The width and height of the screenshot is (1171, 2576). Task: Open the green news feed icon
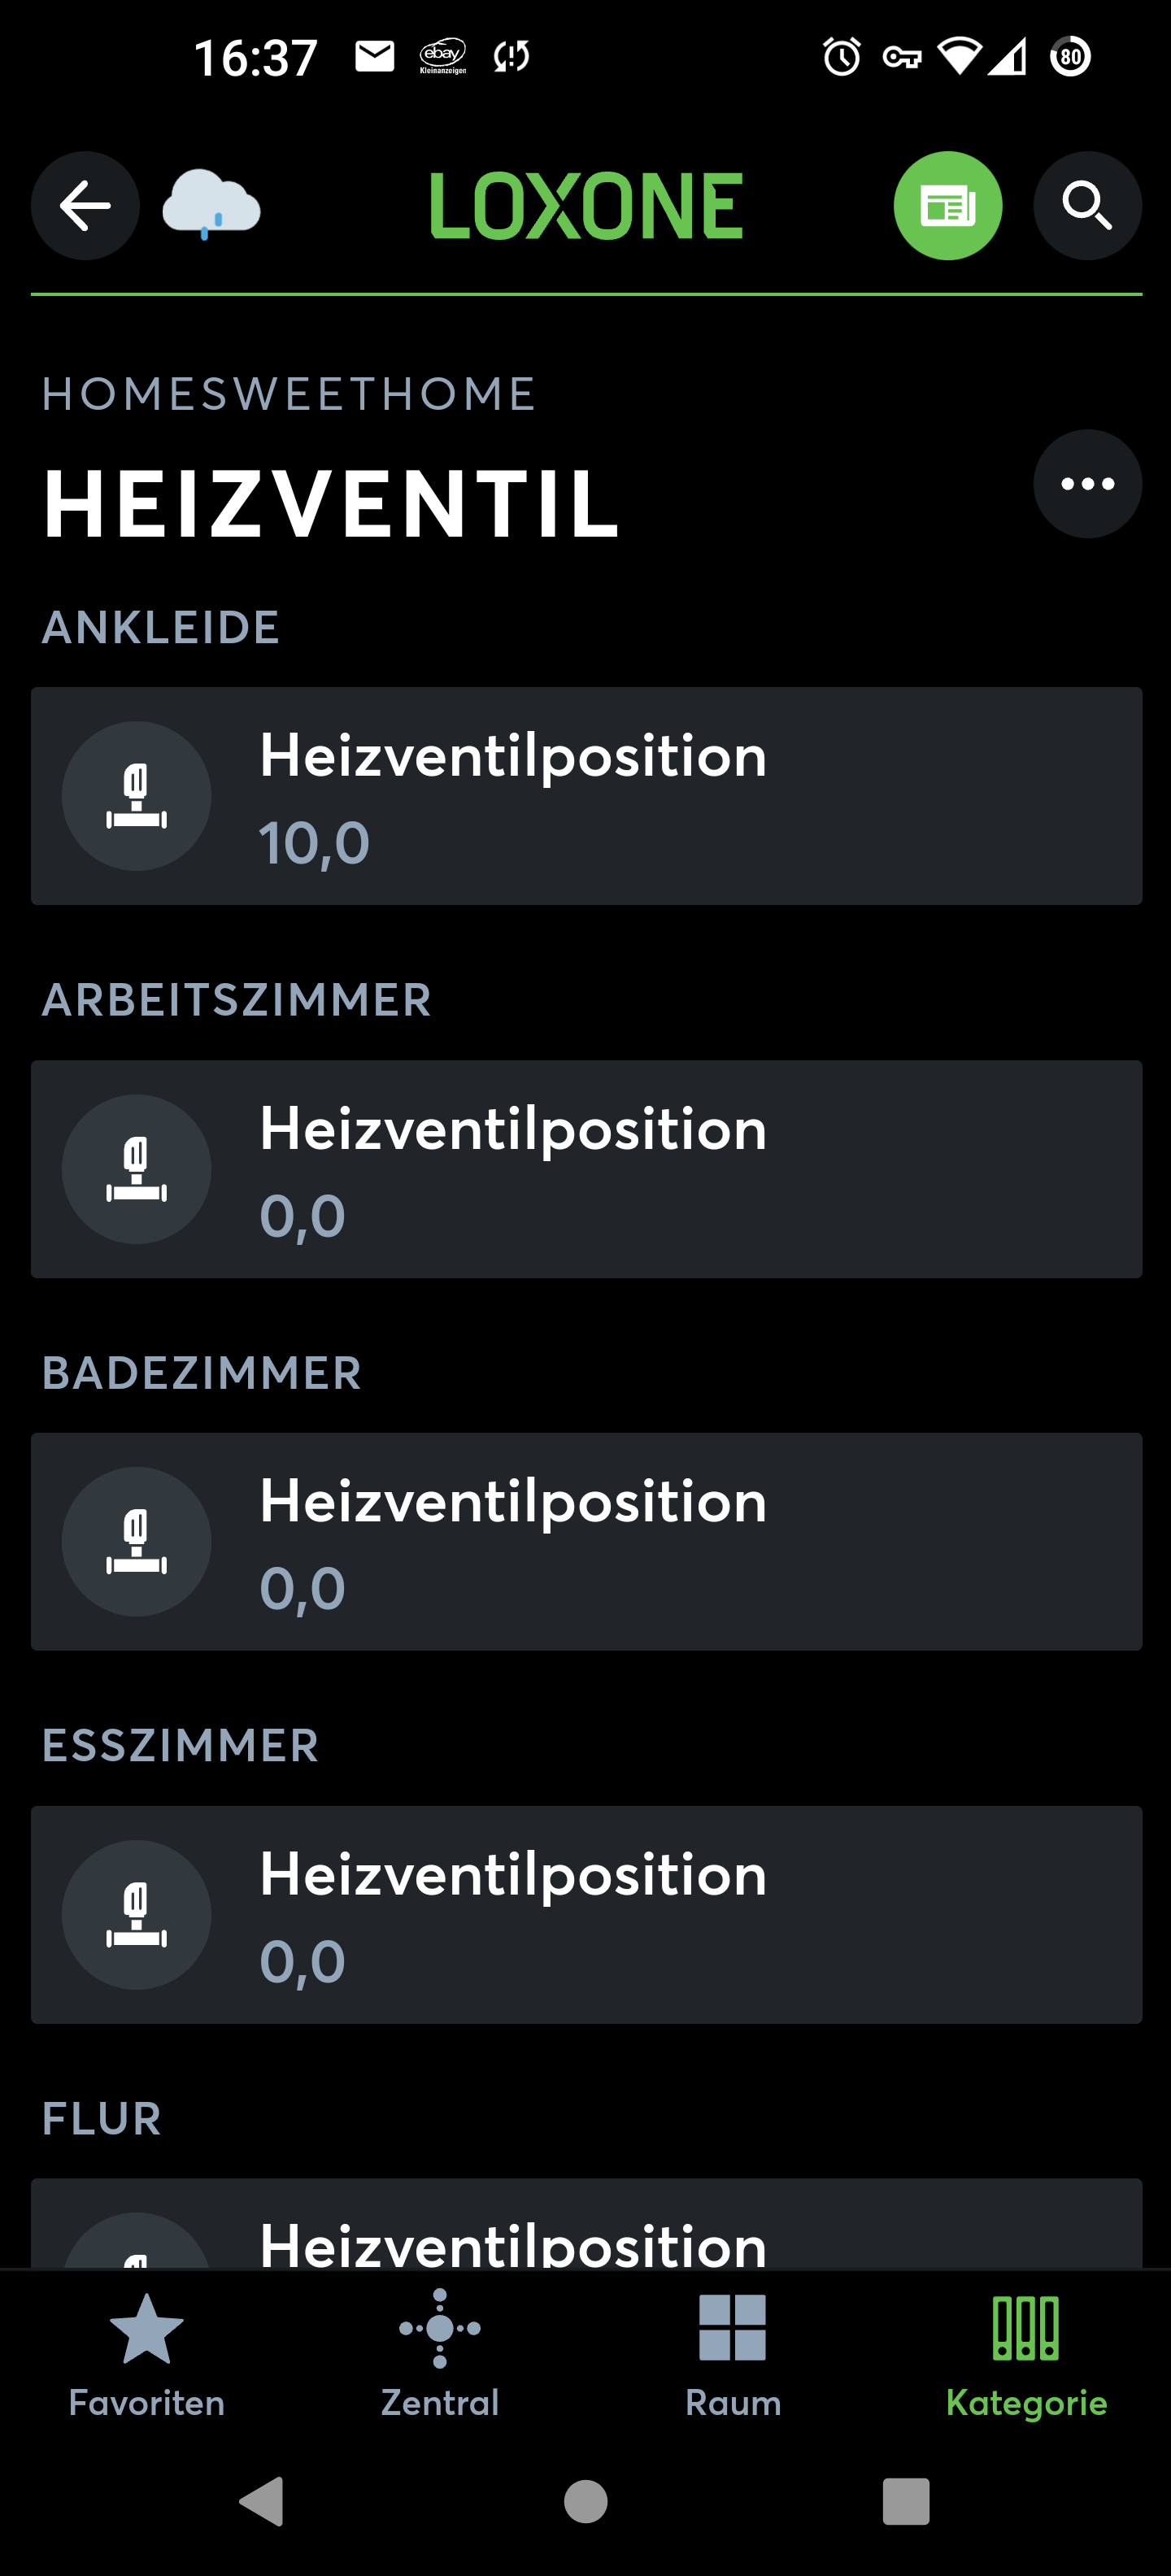[x=947, y=206]
